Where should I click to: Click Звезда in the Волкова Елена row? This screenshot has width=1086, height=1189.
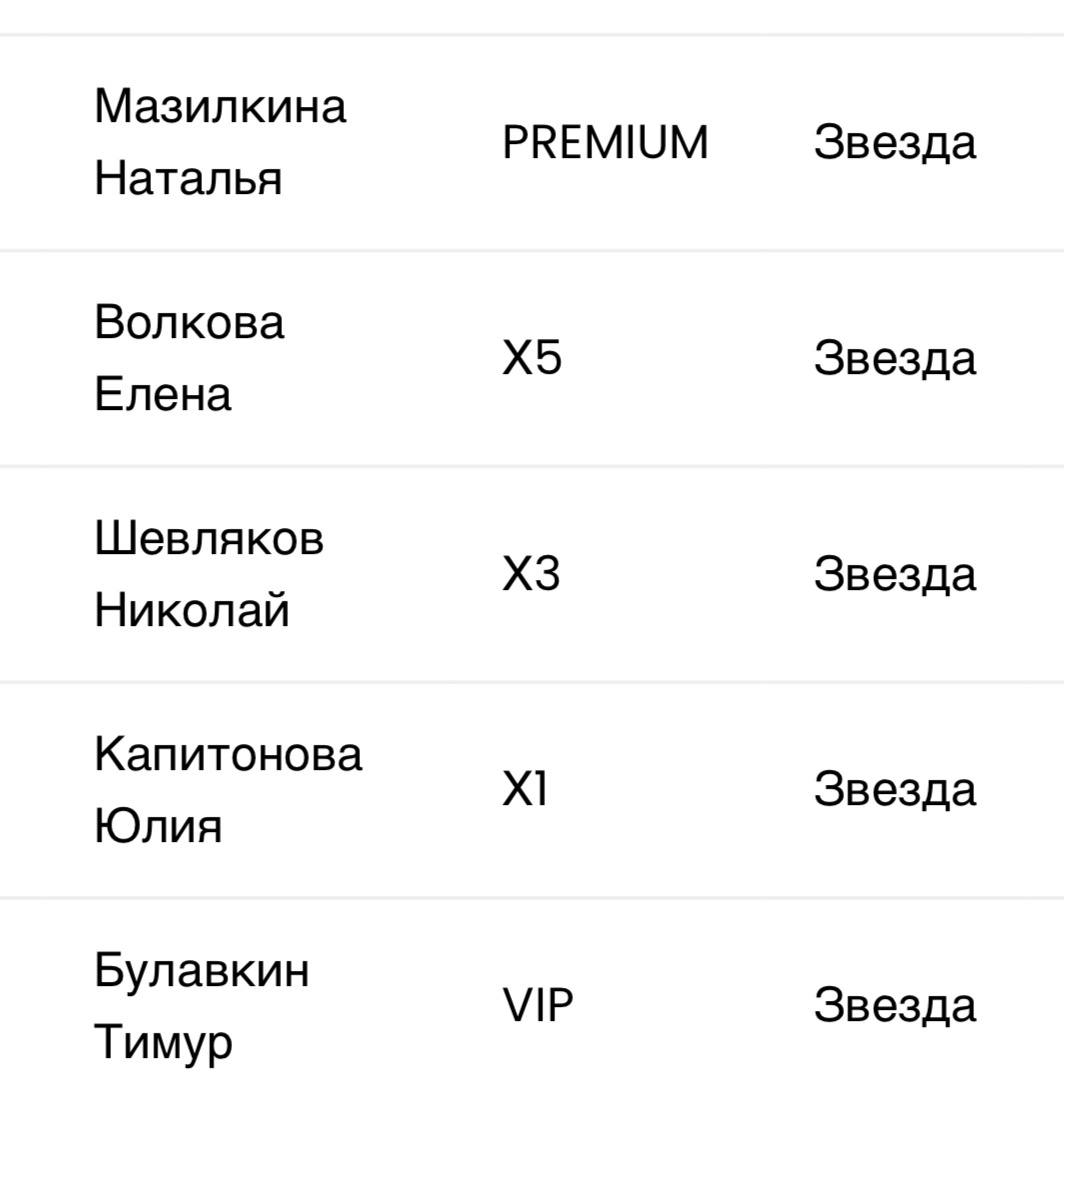(x=894, y=358)
